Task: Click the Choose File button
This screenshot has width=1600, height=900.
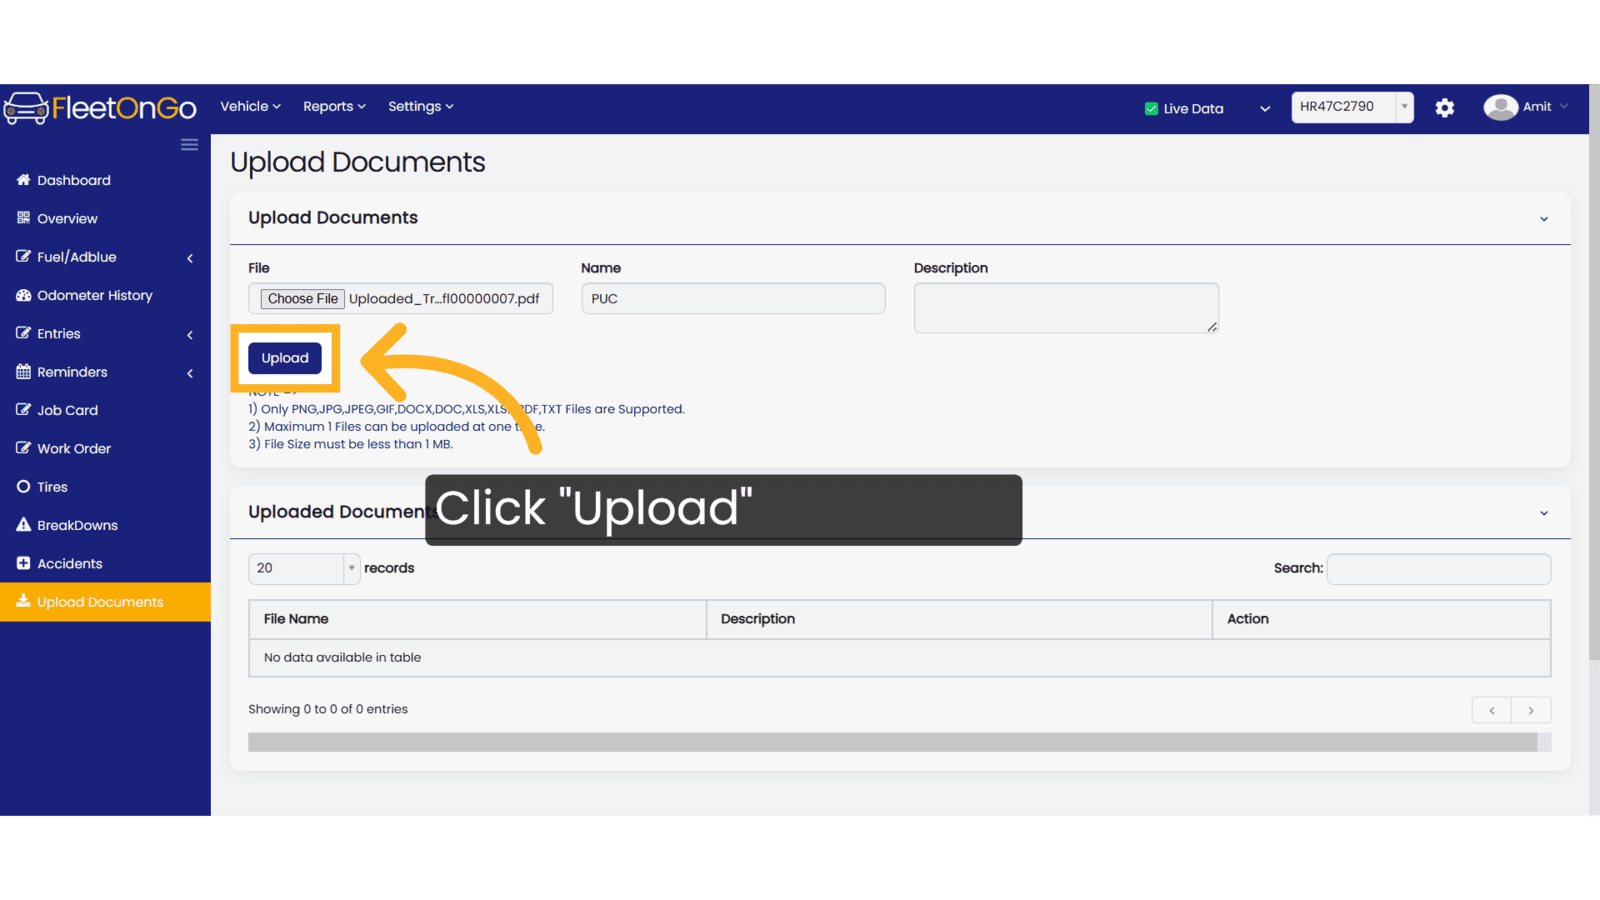Action: 303,299
